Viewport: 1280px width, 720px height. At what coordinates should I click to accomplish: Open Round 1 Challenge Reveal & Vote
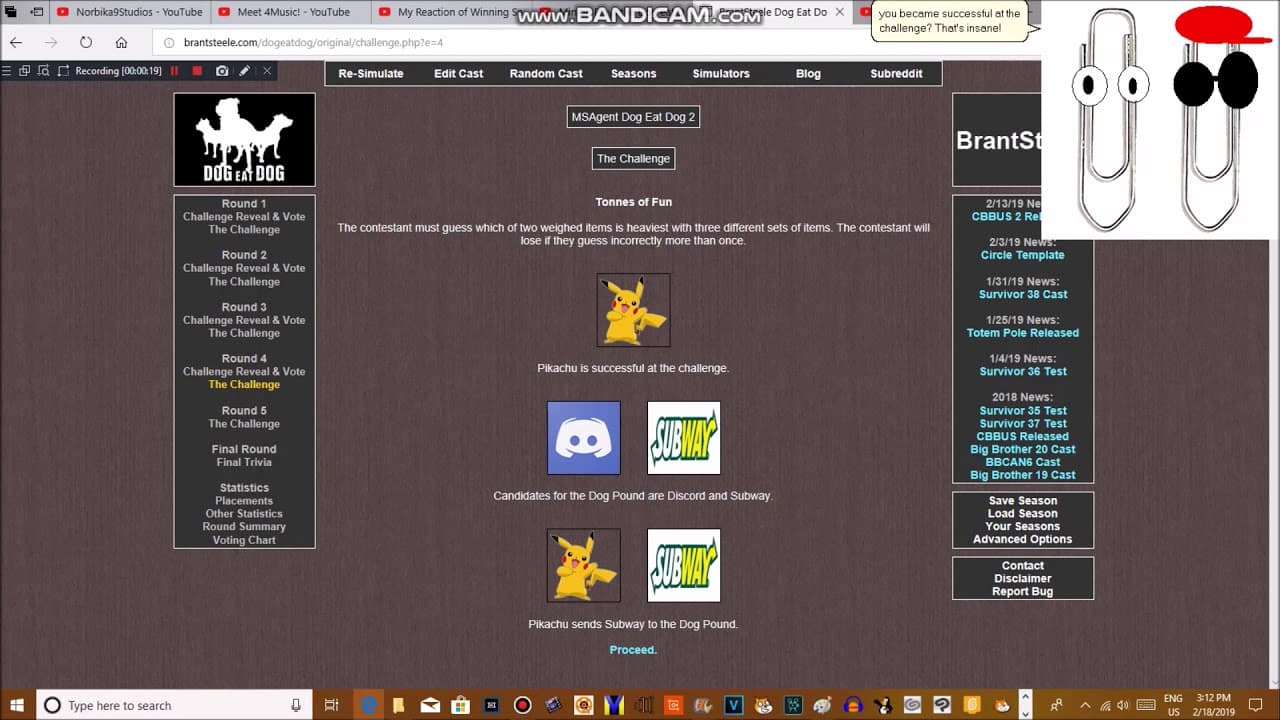tap(244, 216)
